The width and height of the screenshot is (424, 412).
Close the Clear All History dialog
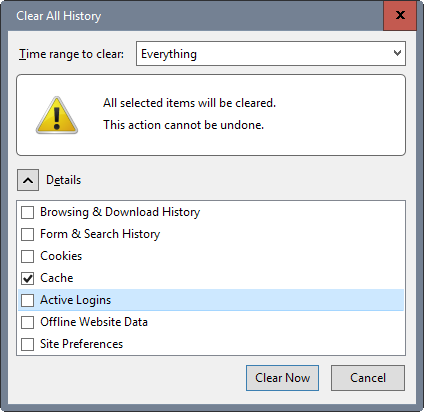[x=400, y=15]
